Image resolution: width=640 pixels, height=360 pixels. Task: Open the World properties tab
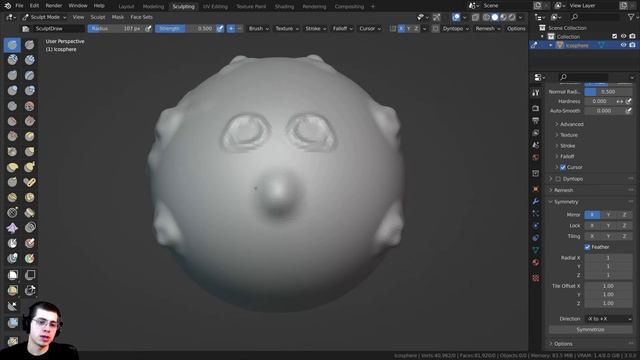pyautogui.click(x=536, y=157)
